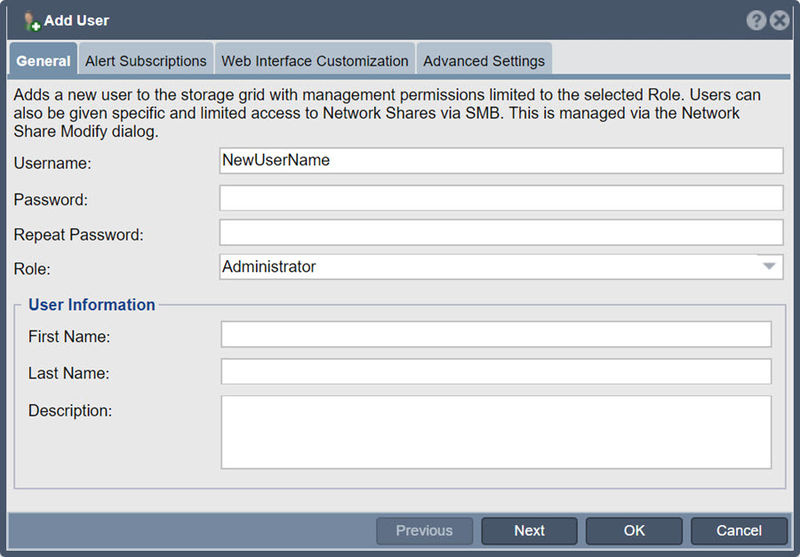Go to the Advanced Settings tab
The height and width of the screenshot is (557, 800).
point(484,61)
